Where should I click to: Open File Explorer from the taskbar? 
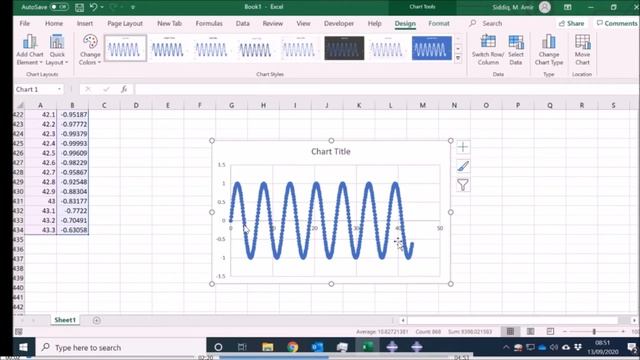[268, 347]
